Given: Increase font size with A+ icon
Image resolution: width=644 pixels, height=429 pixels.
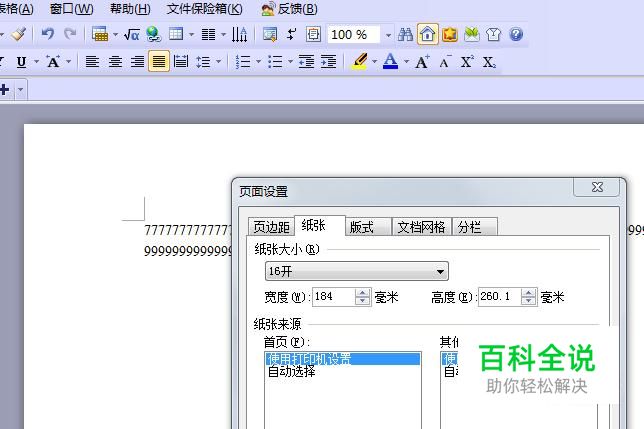Looking at the screenshot, I should tap(423, 62).
